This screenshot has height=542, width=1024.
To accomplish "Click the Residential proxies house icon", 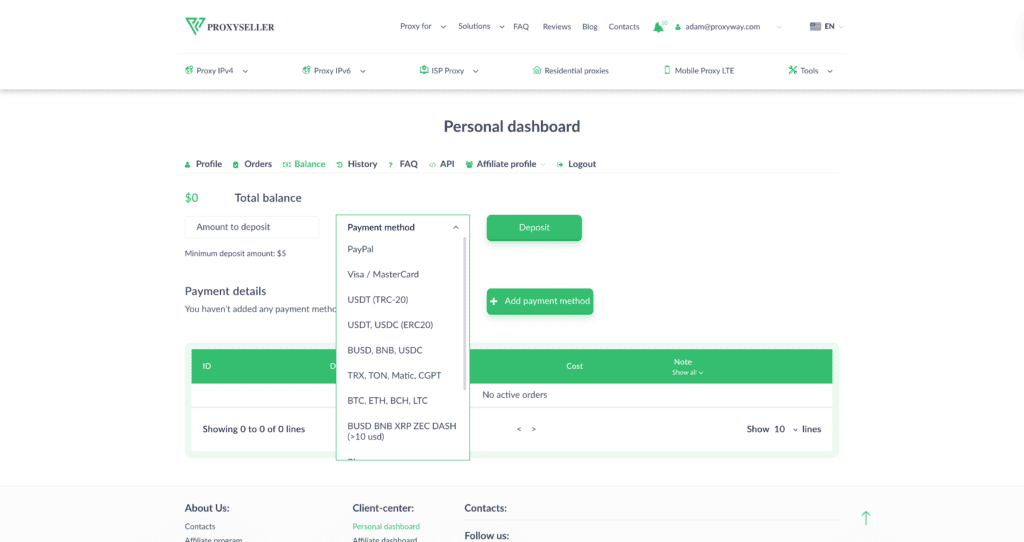I will pos(537,70).
